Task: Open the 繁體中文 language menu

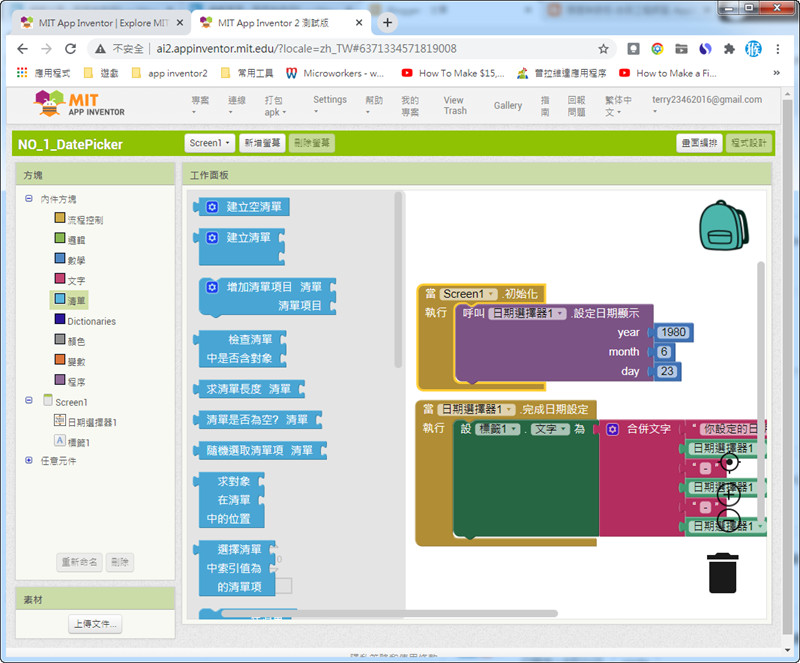Action: (x=618, y=106)
